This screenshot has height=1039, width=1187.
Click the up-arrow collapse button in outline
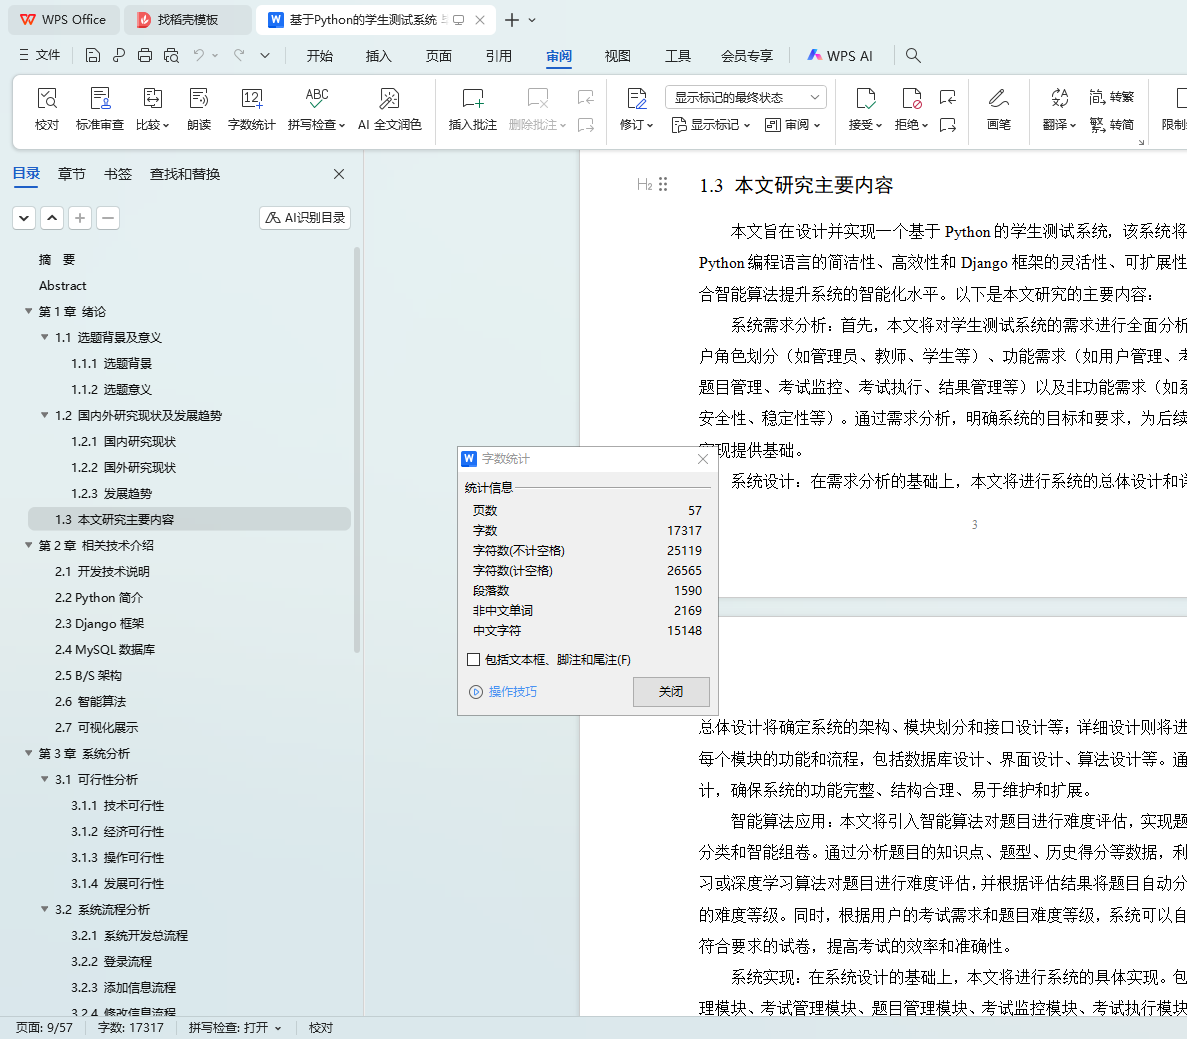pyautogui.click(x=51, y=218)
